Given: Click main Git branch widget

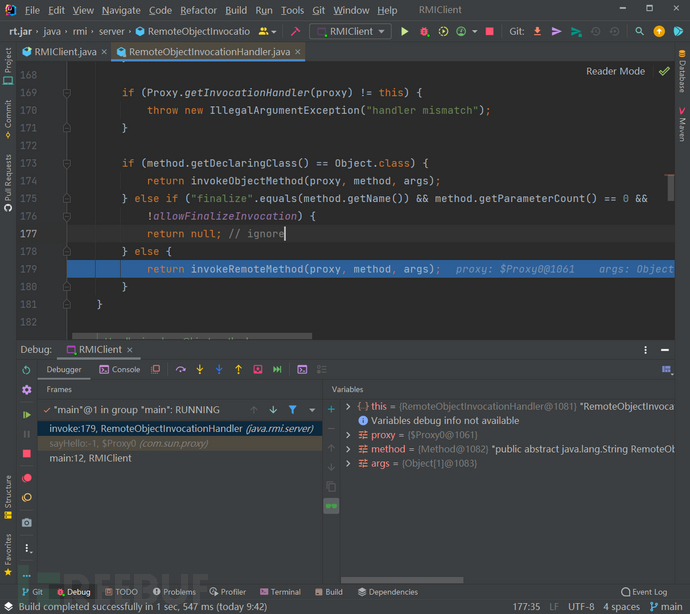Looking at the screenshot, I should 666,607.
